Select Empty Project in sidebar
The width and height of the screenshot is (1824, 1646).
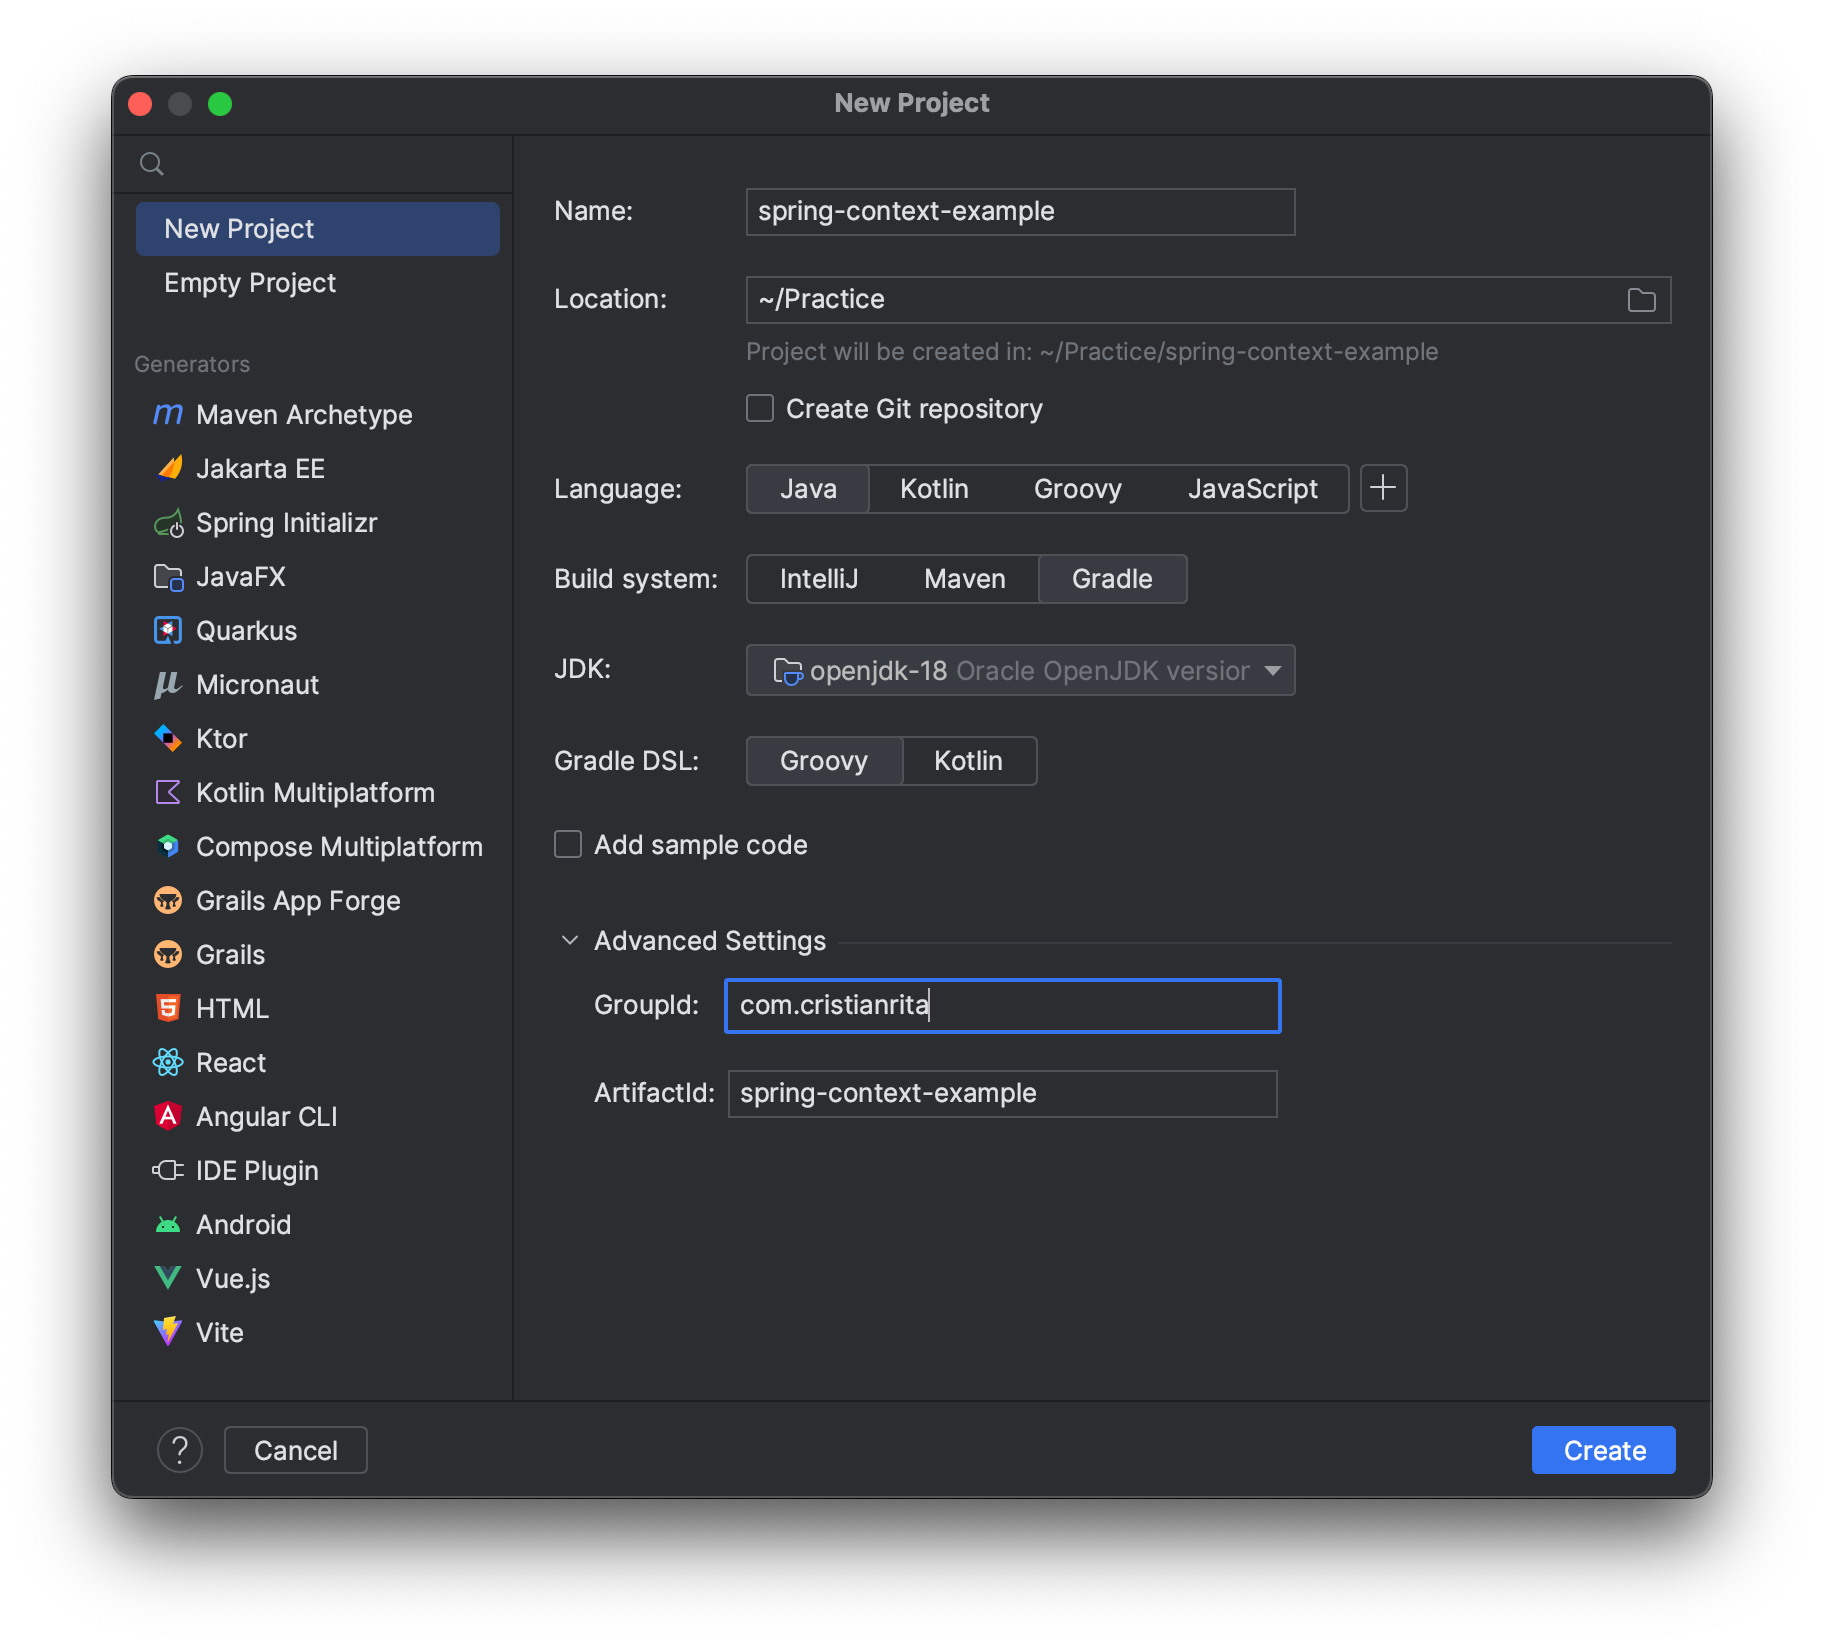point(318,283)
